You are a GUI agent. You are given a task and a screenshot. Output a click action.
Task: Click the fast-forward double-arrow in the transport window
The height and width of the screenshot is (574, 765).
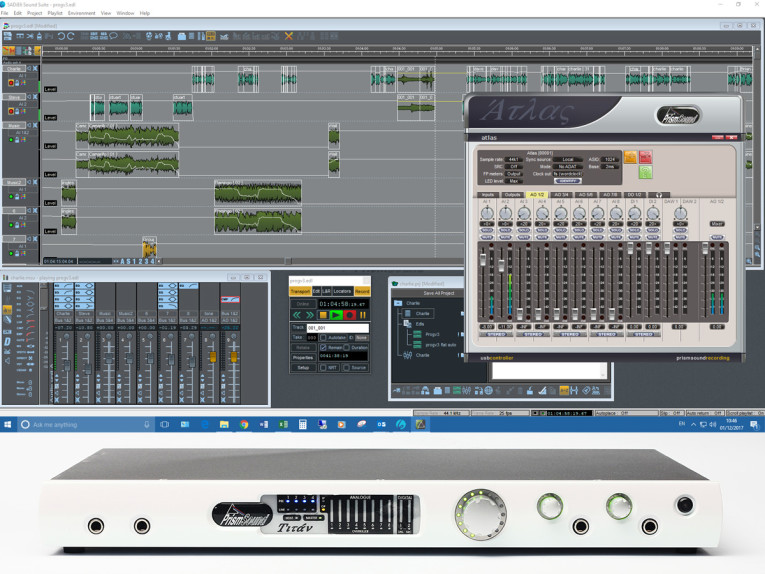pyautogui.click(x=309, y=316)
